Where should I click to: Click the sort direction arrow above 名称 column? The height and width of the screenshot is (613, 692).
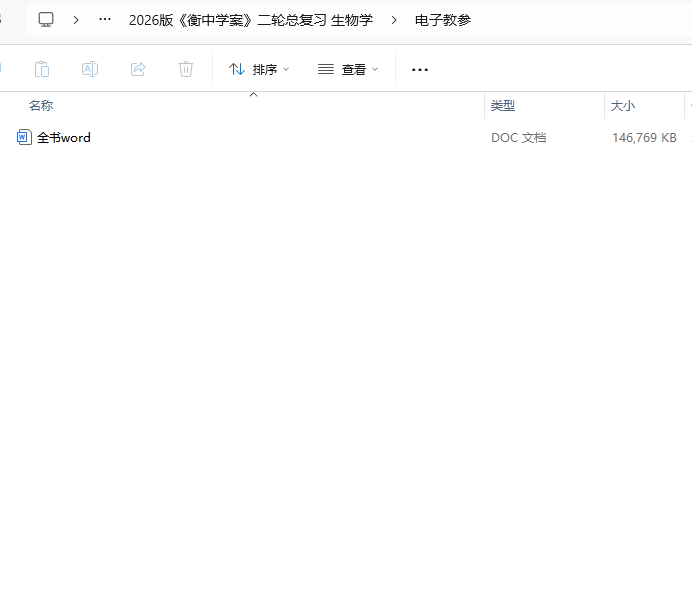tap(253, 95)
